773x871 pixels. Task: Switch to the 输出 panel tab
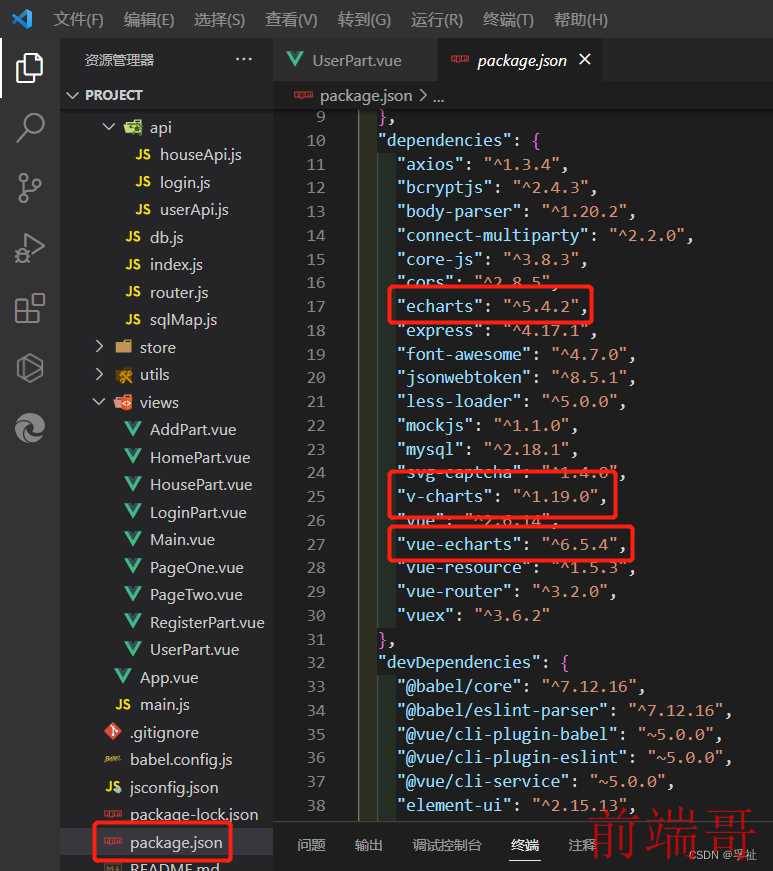coord(369,845)
